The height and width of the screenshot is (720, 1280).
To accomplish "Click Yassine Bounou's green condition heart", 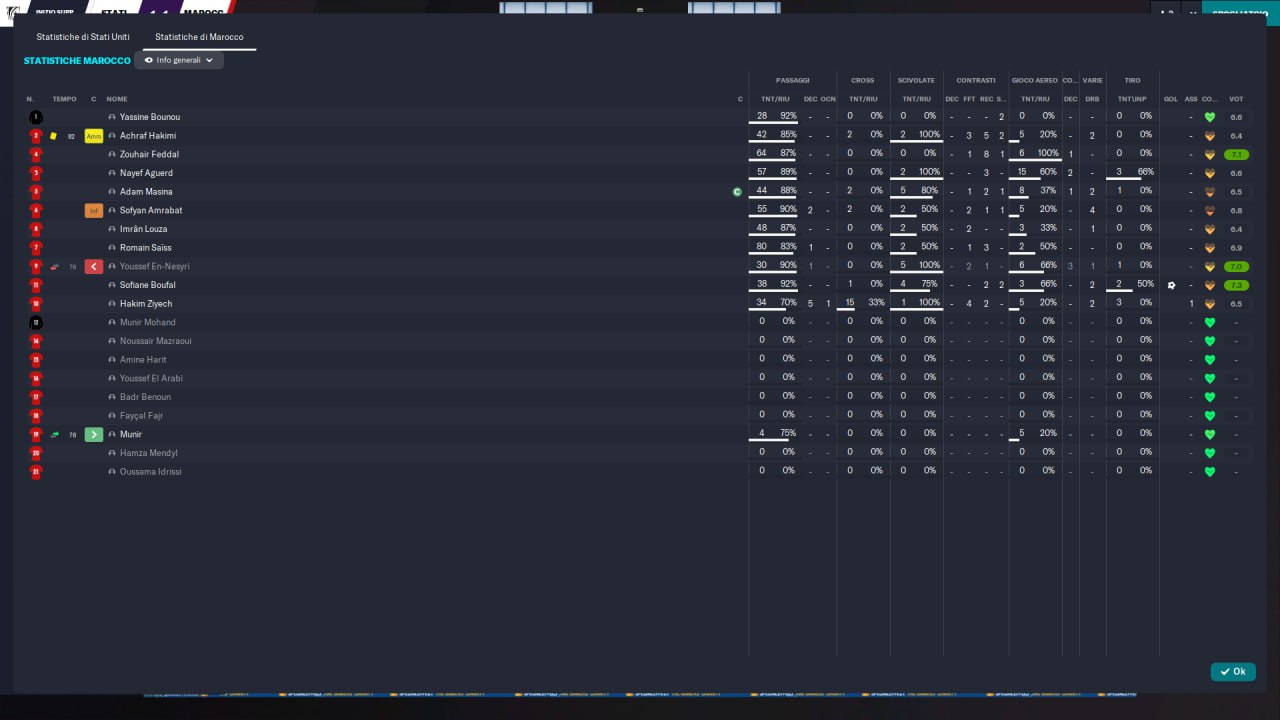I will click(x=1209, y=117).
